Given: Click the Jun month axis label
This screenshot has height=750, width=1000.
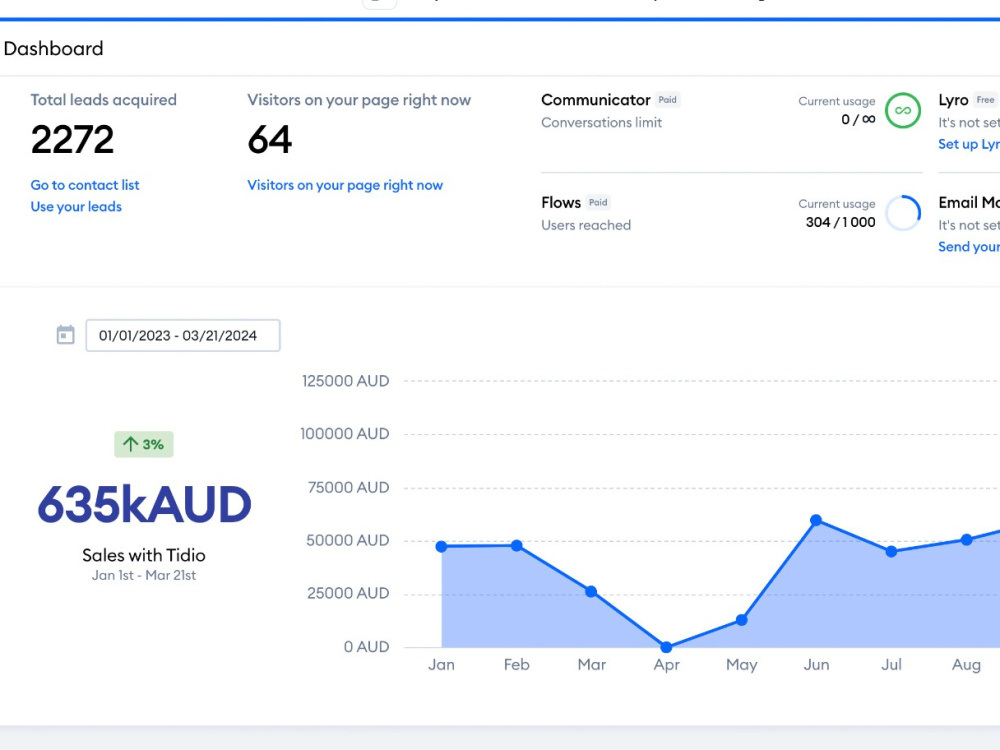Looking at the screenshot, I should tap(816, 665).
